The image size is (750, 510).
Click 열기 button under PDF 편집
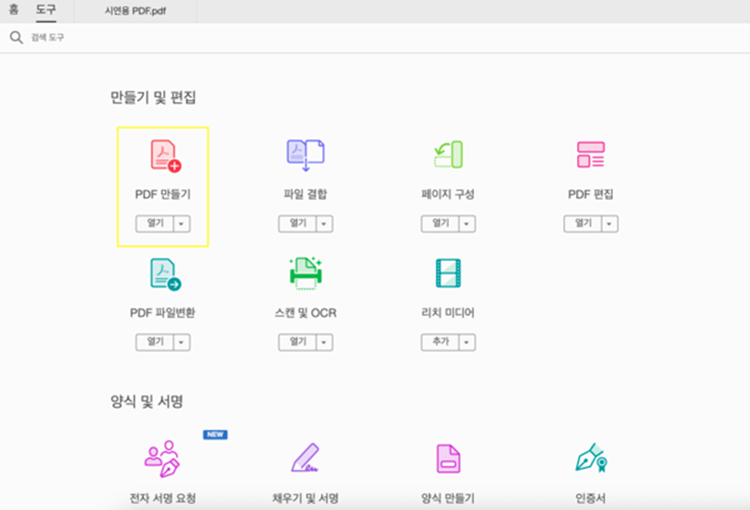point(583,223)
